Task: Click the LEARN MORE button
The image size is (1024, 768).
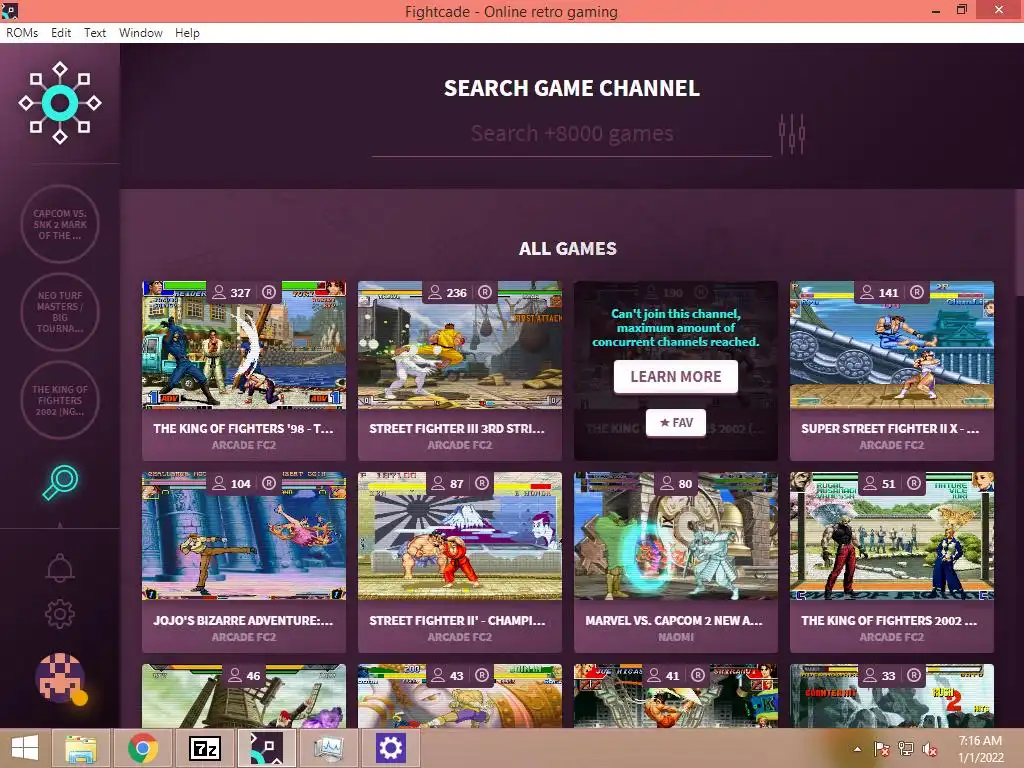Action: 676,377
